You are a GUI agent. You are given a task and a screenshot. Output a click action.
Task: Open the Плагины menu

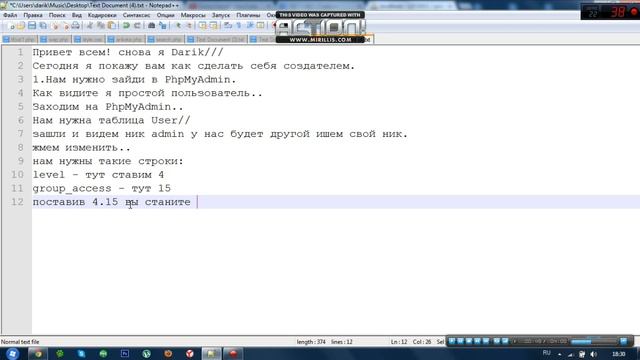(248, 15)
